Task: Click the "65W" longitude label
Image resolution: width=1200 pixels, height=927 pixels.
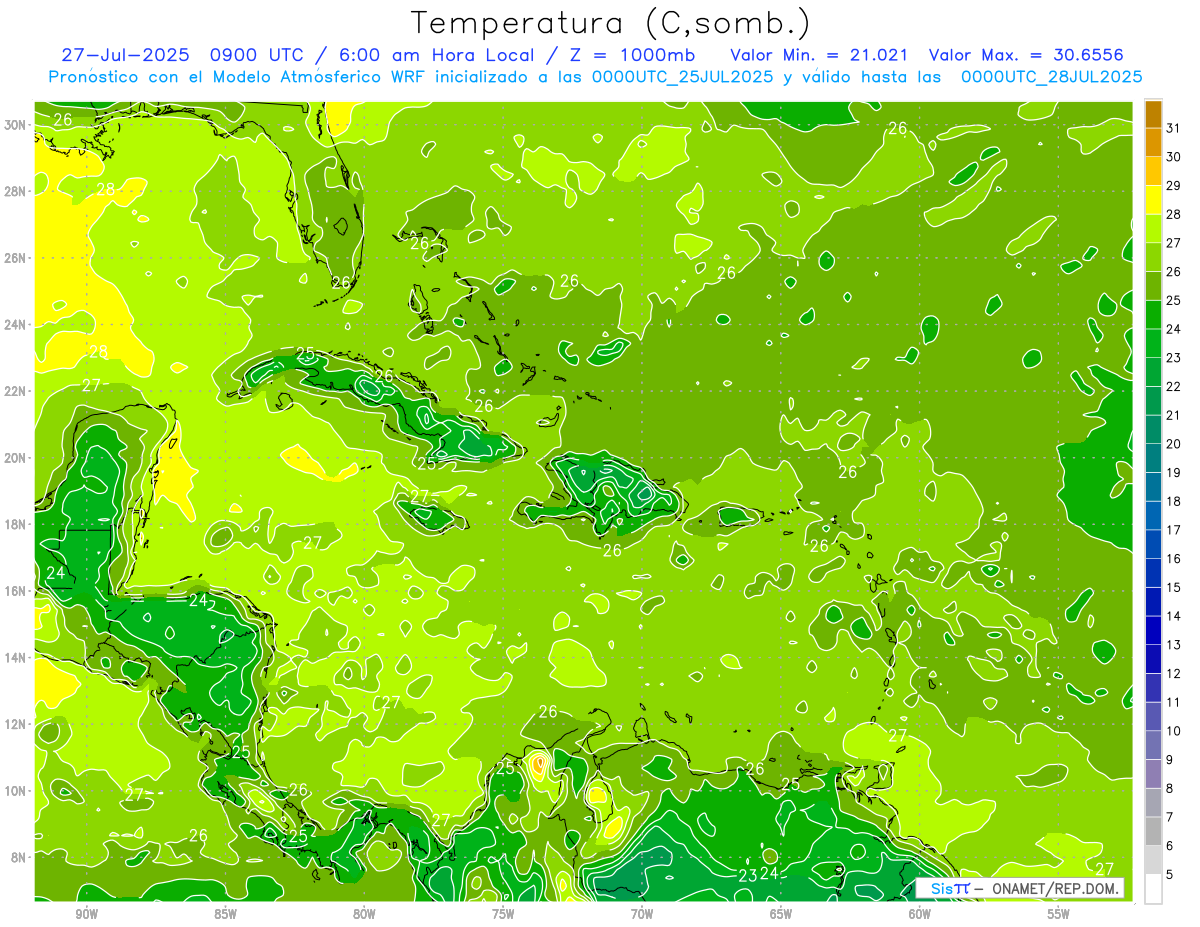Action: pyautogui.click(x=781, y=914)
